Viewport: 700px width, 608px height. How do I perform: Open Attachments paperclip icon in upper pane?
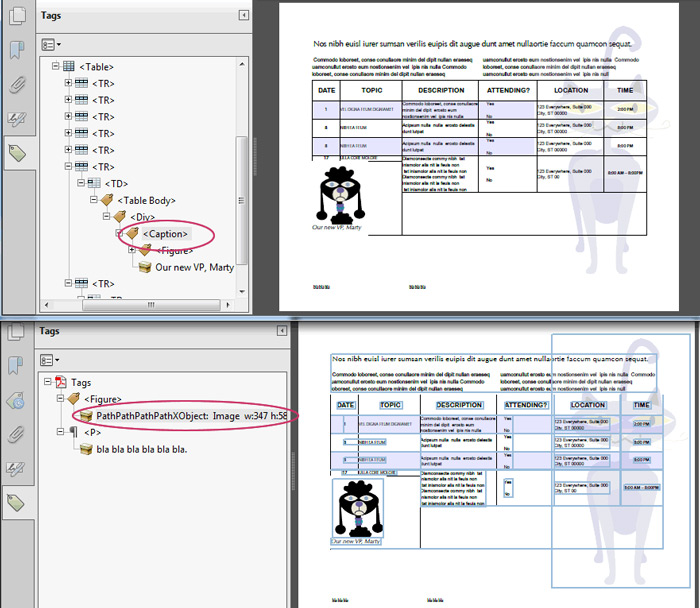tap(16, 85)
